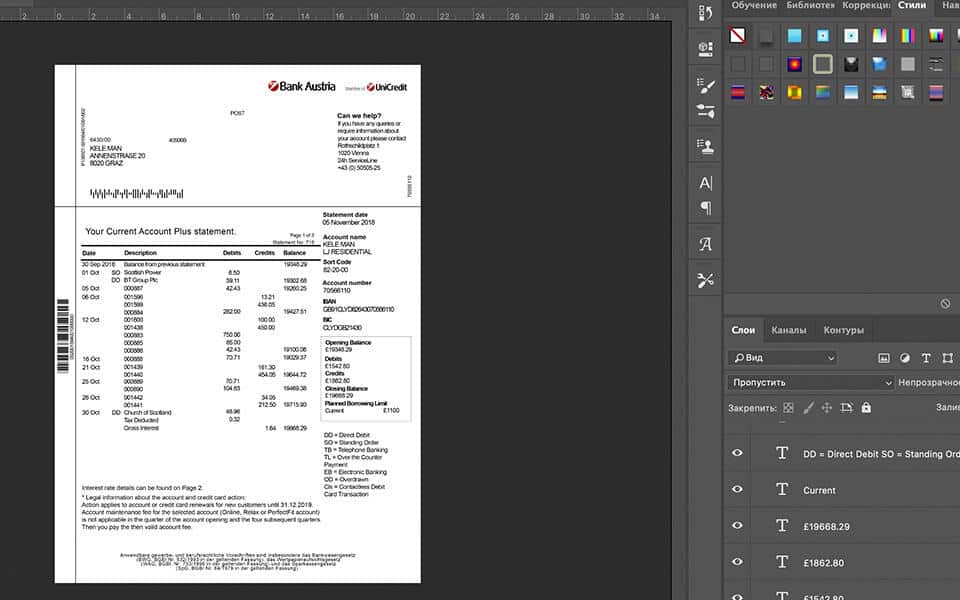Screen dimensions: 960x600
Task: Click the T thumbnail of the Current layer
Action: click(x=782, y=489)
